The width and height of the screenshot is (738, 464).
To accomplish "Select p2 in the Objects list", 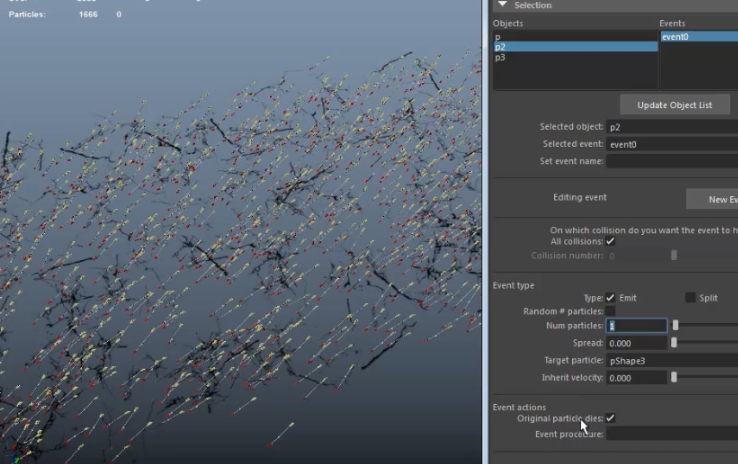I will 500,47.
